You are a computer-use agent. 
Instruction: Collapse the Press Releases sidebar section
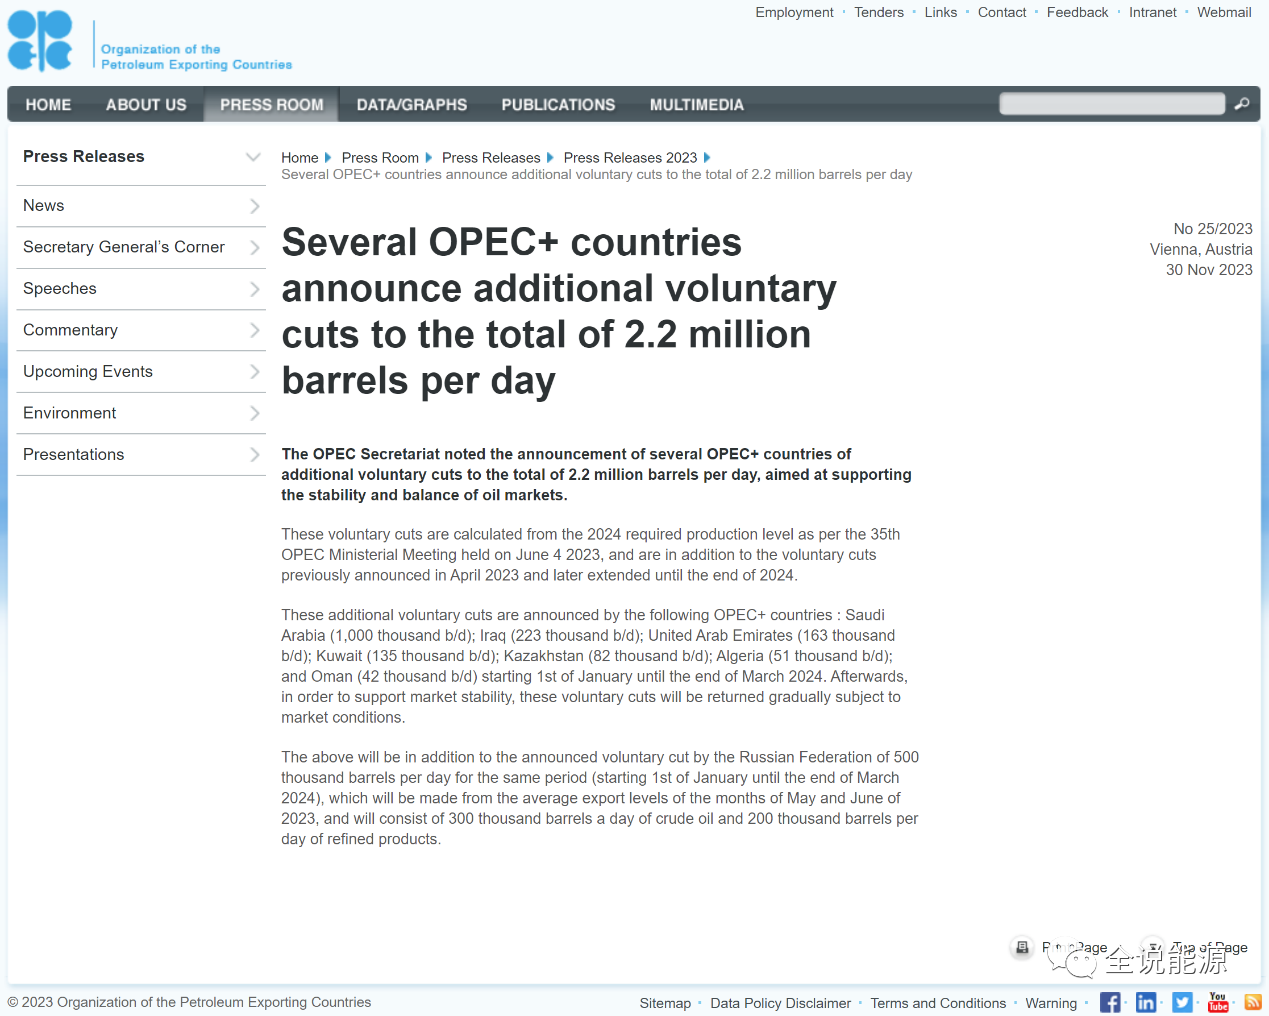click(253, 157)
